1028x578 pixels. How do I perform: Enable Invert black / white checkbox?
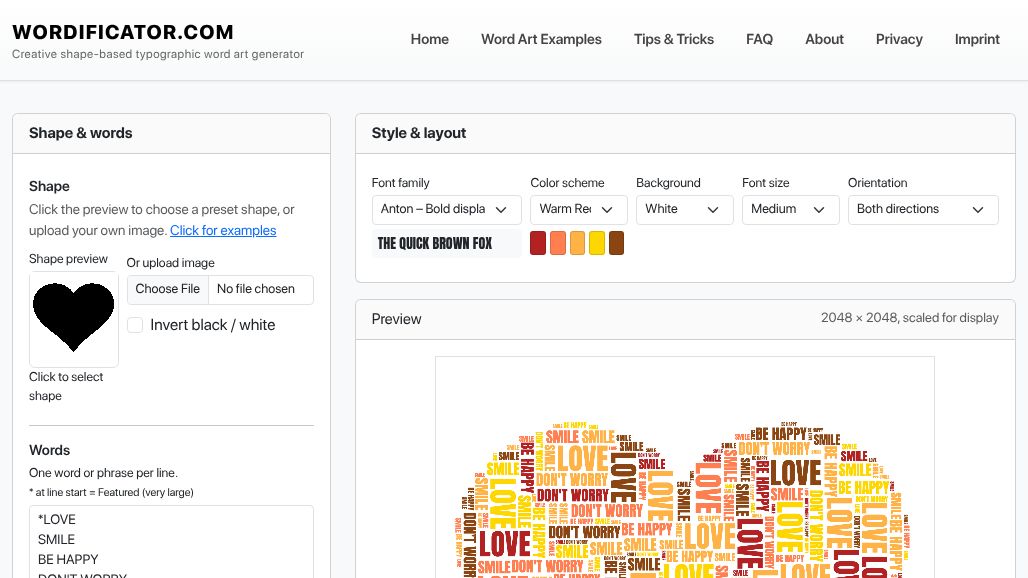coord(135,325)
